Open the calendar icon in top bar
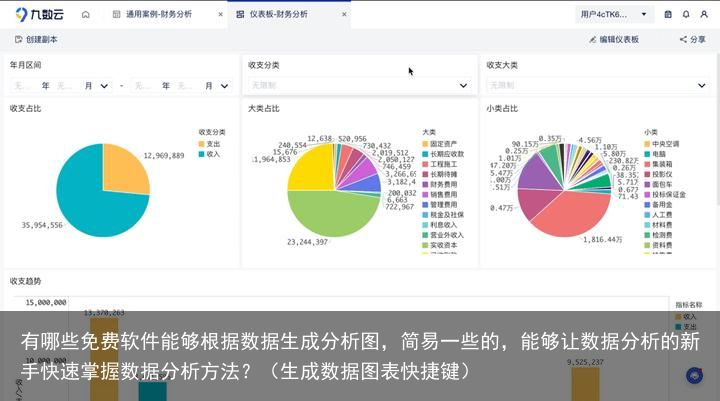Screen dimensions: 720x401 click(668, 14)
